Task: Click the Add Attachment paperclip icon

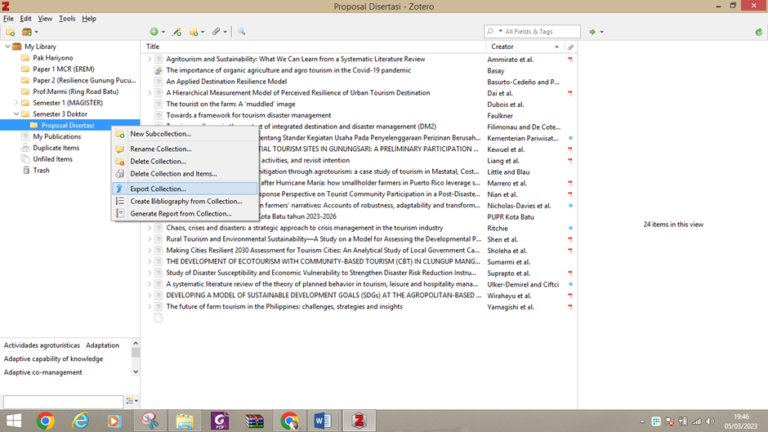Action: [x=217, y=32]
